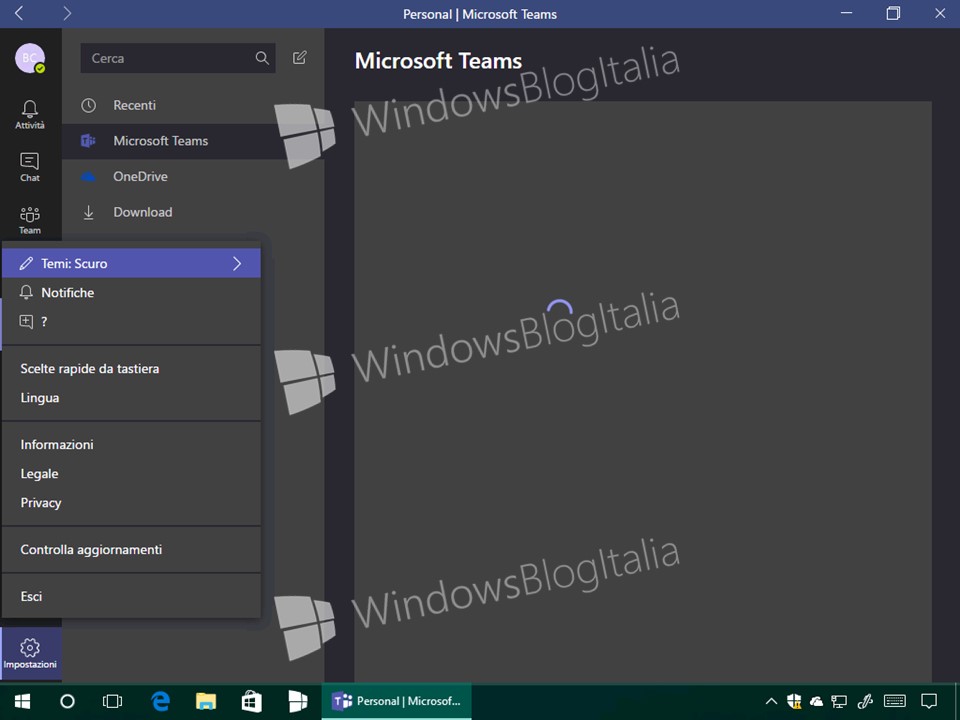
Task: Click the Download arrow icon
Action: [89, 212]
